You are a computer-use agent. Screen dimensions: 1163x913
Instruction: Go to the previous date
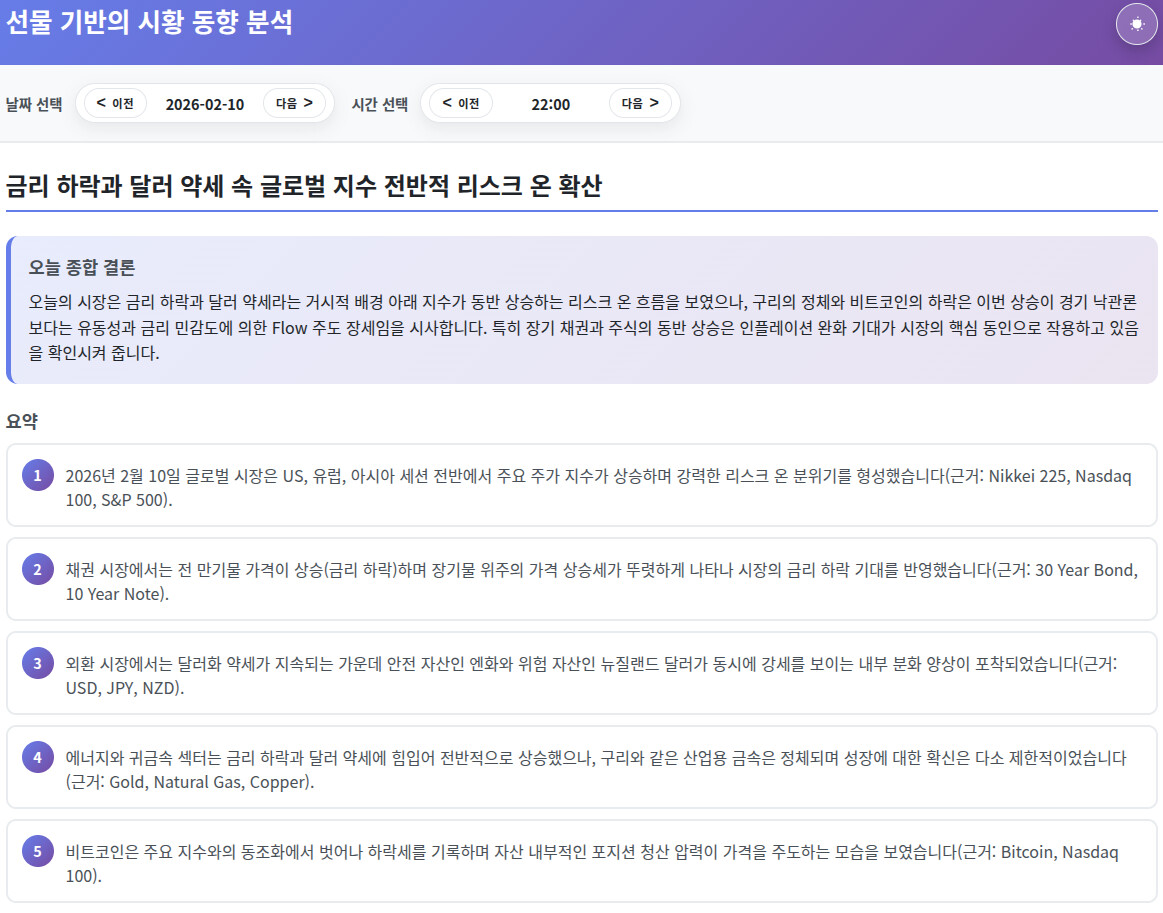pyautogui.click(x=115, y=103)
